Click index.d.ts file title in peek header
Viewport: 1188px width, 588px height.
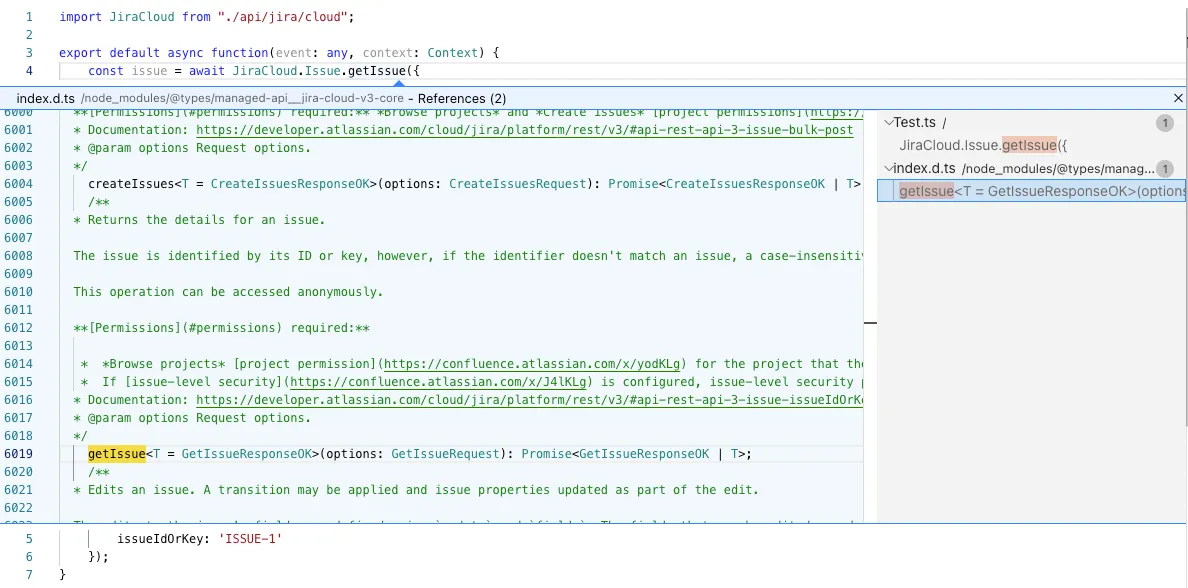[x=45, y=99]
